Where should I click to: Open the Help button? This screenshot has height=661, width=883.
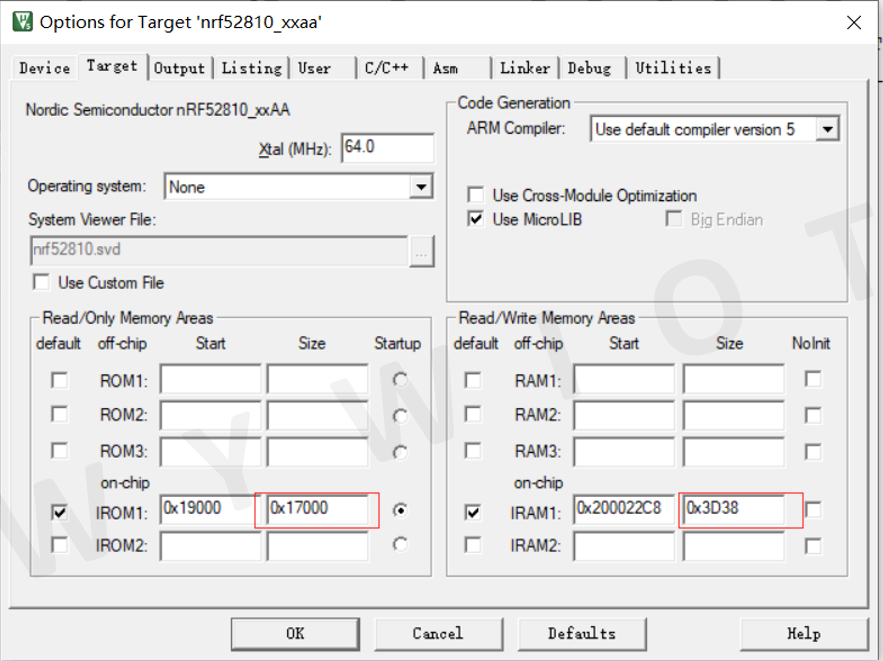coord(804,633)
